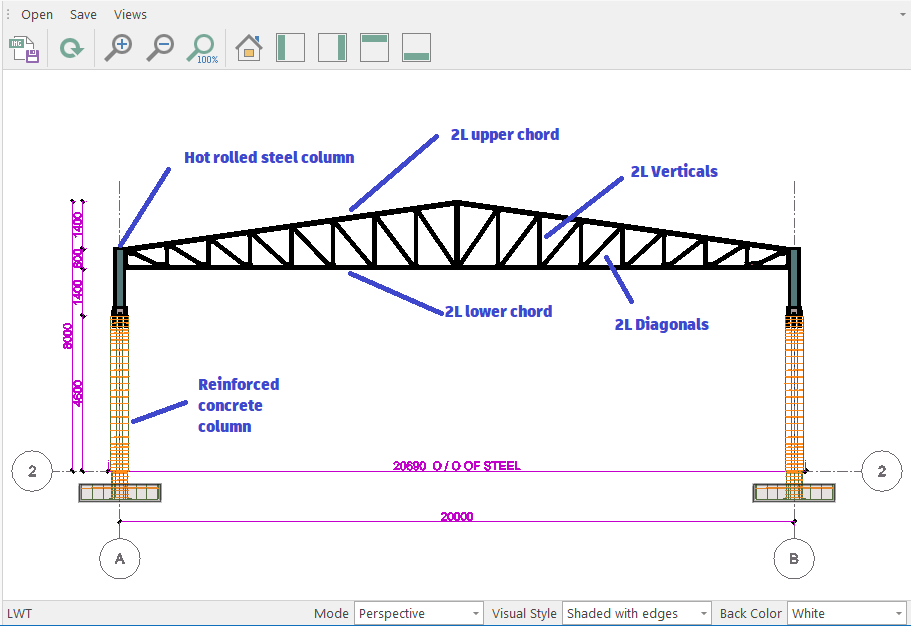Switch to the bottom view
912x627 pixels.
click(x=416, y=47)
